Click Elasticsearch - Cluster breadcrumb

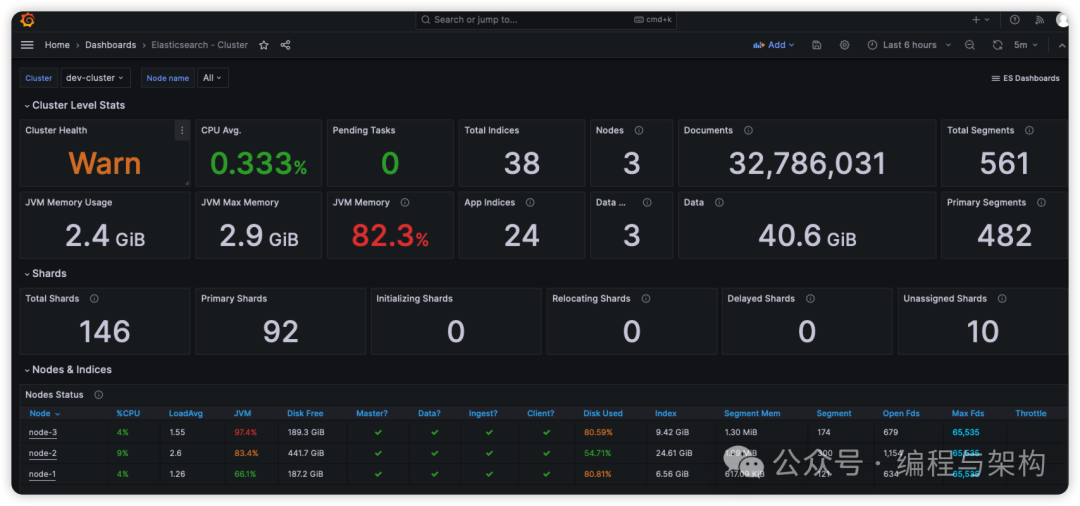[x=200, y=45]
